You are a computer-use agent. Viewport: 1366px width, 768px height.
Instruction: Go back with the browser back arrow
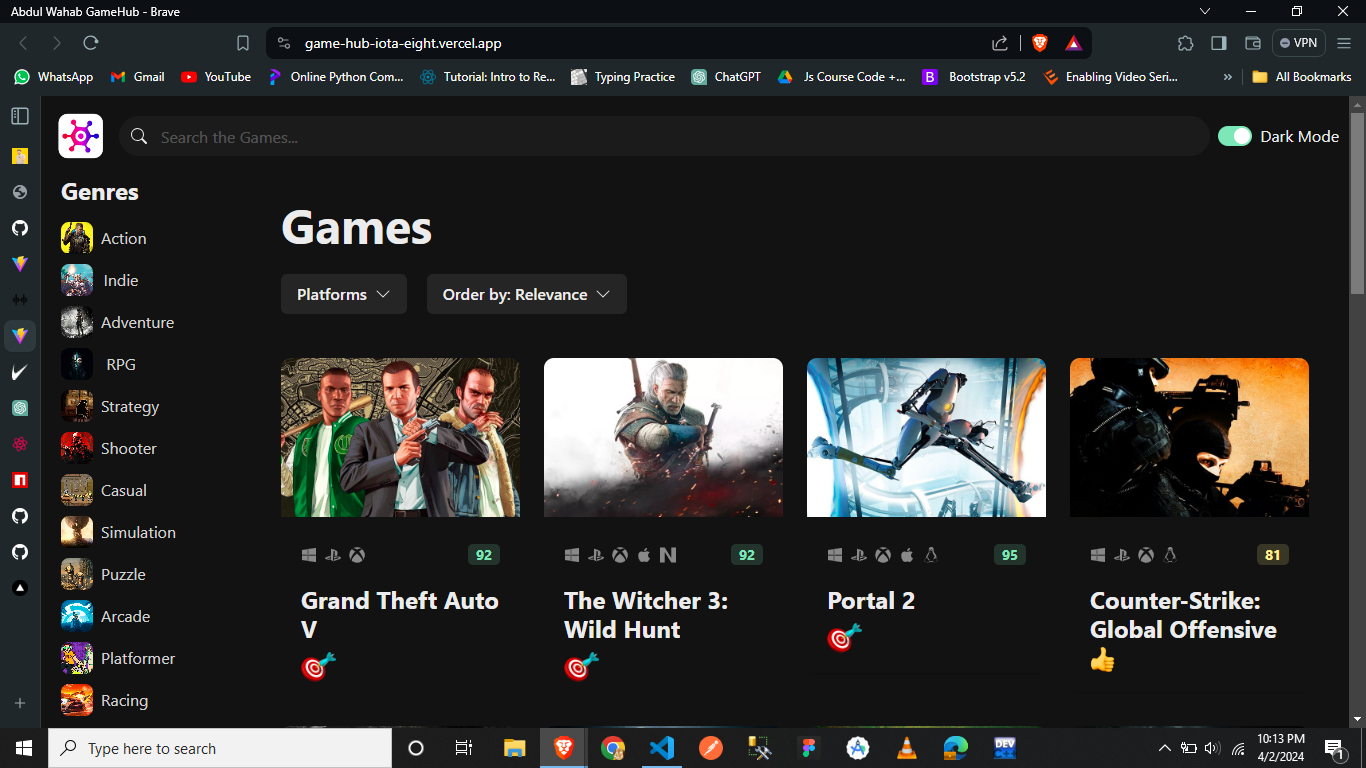click(24, 43)
